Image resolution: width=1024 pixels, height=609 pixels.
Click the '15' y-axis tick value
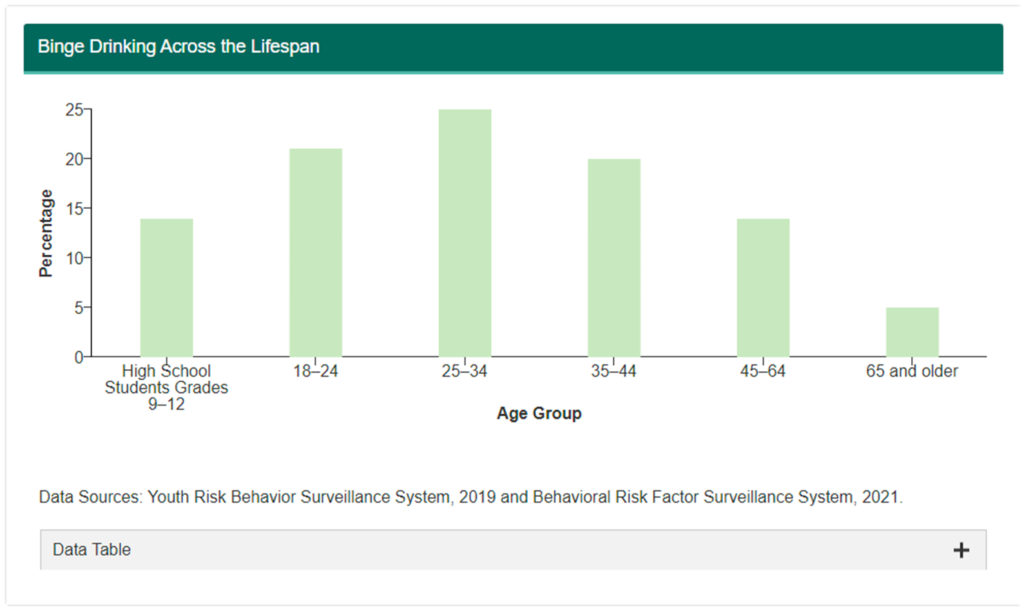(74, 209)
